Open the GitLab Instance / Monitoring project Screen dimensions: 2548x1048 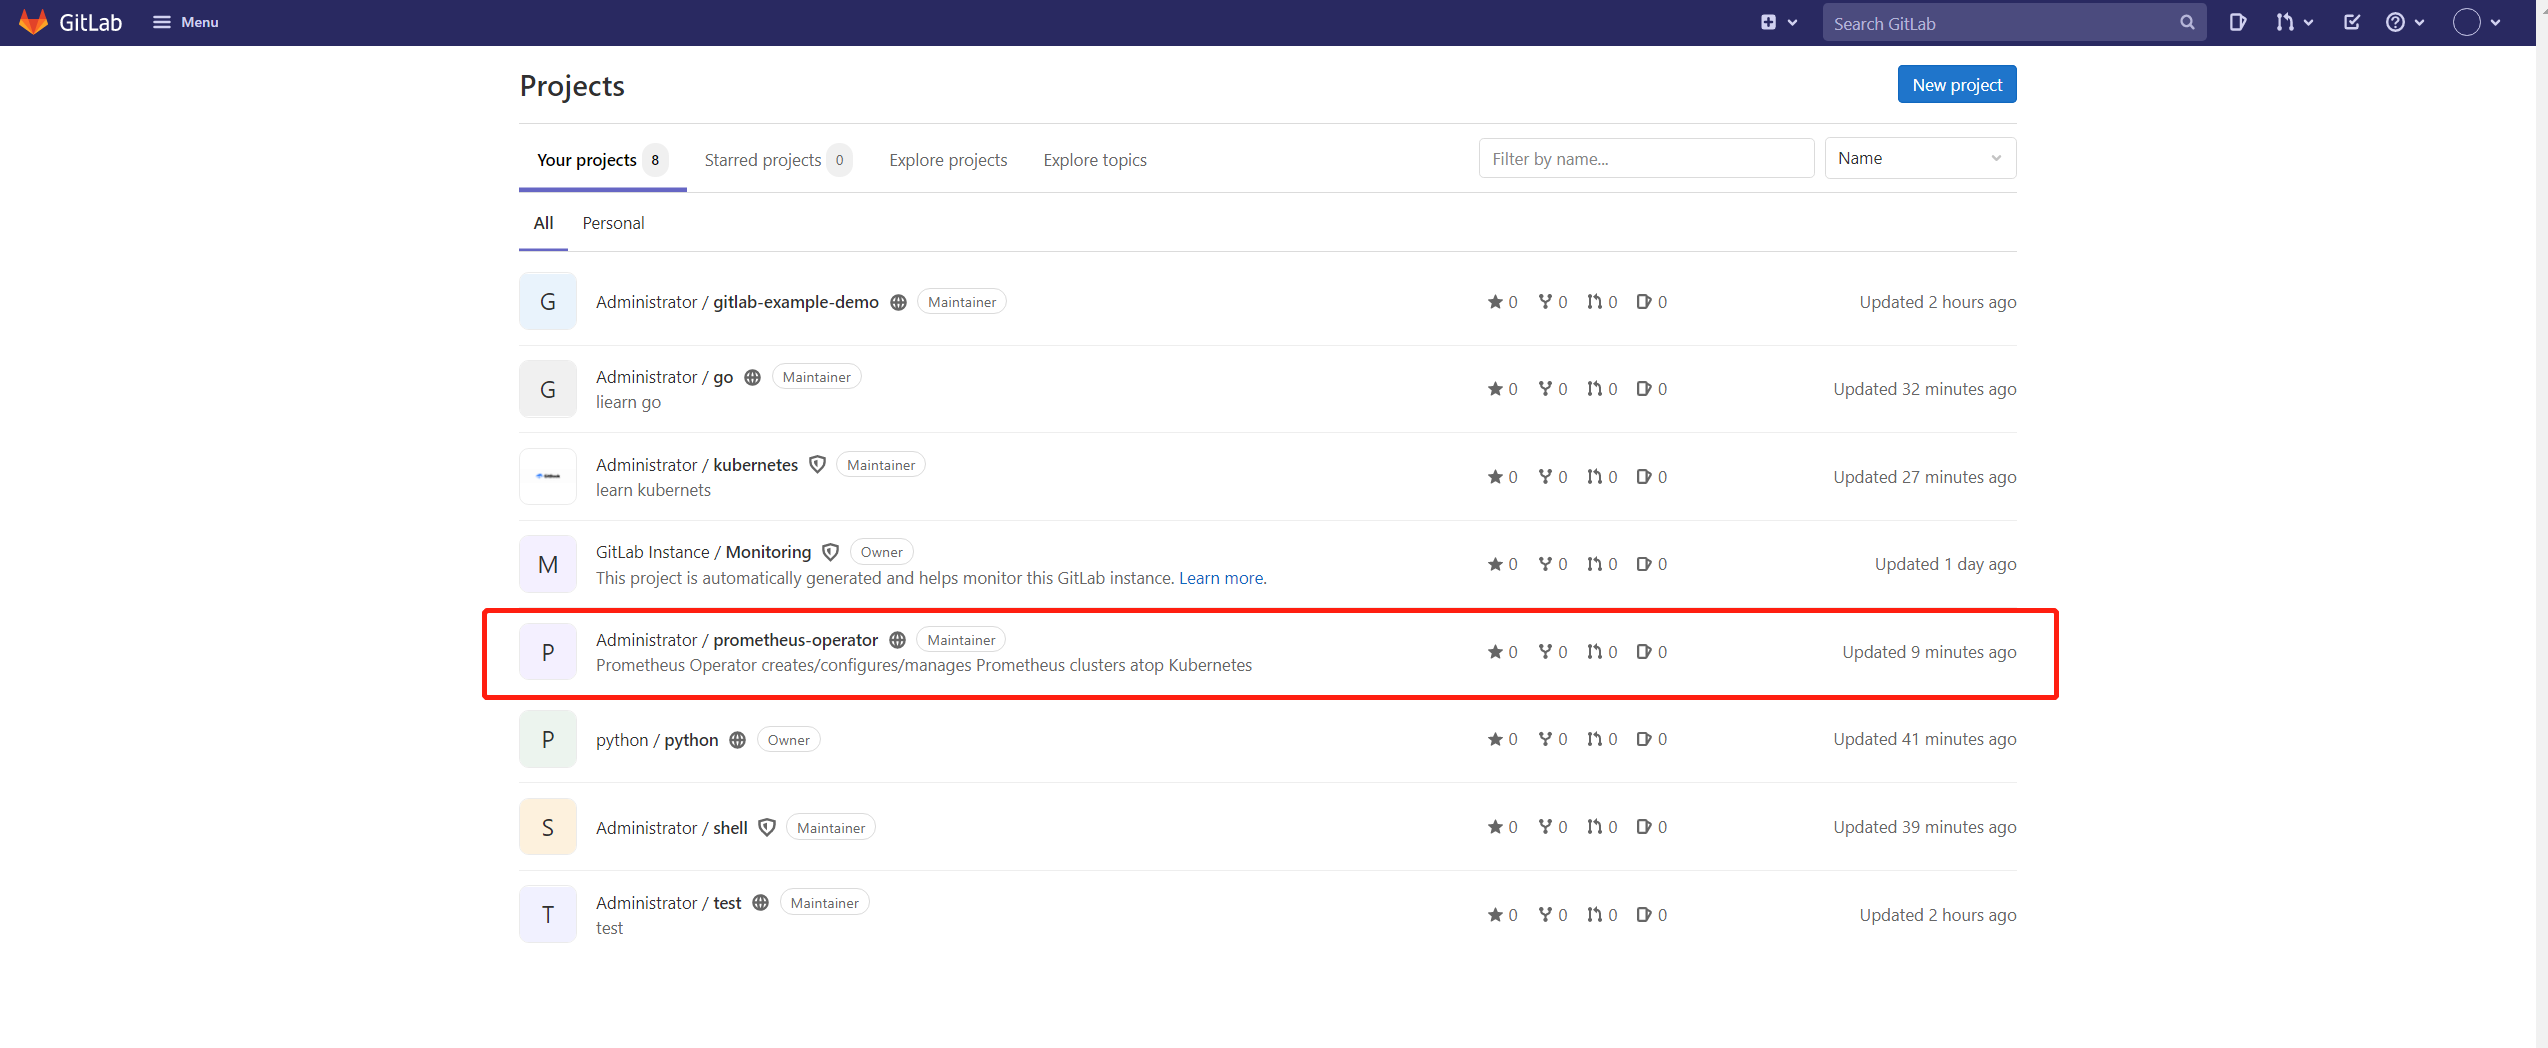703,552
